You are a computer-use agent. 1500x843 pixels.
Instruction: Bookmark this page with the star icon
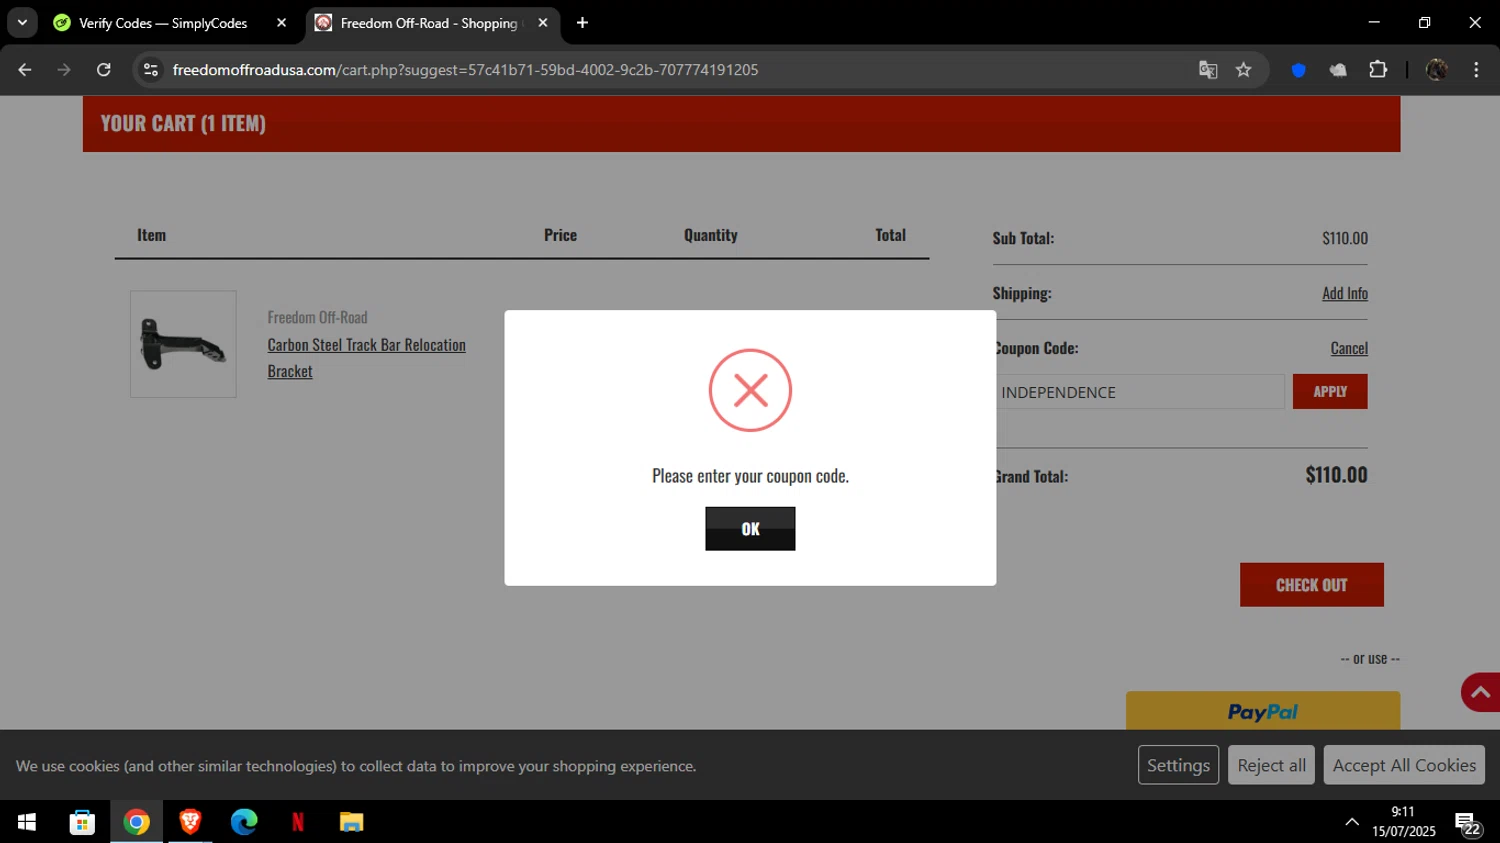(1243, 70)
